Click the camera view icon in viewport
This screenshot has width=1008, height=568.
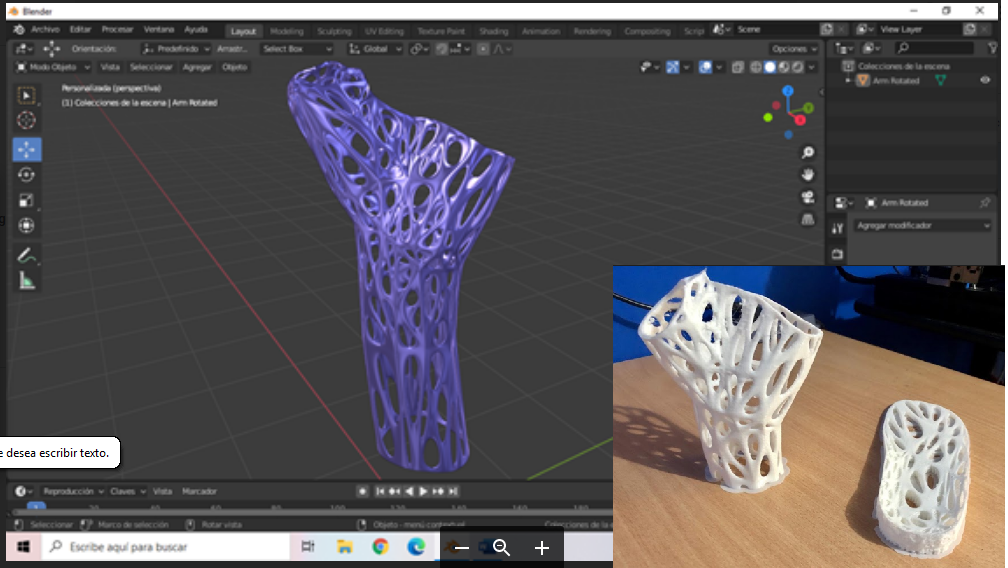pyautogui.click(x=808, y=197)
